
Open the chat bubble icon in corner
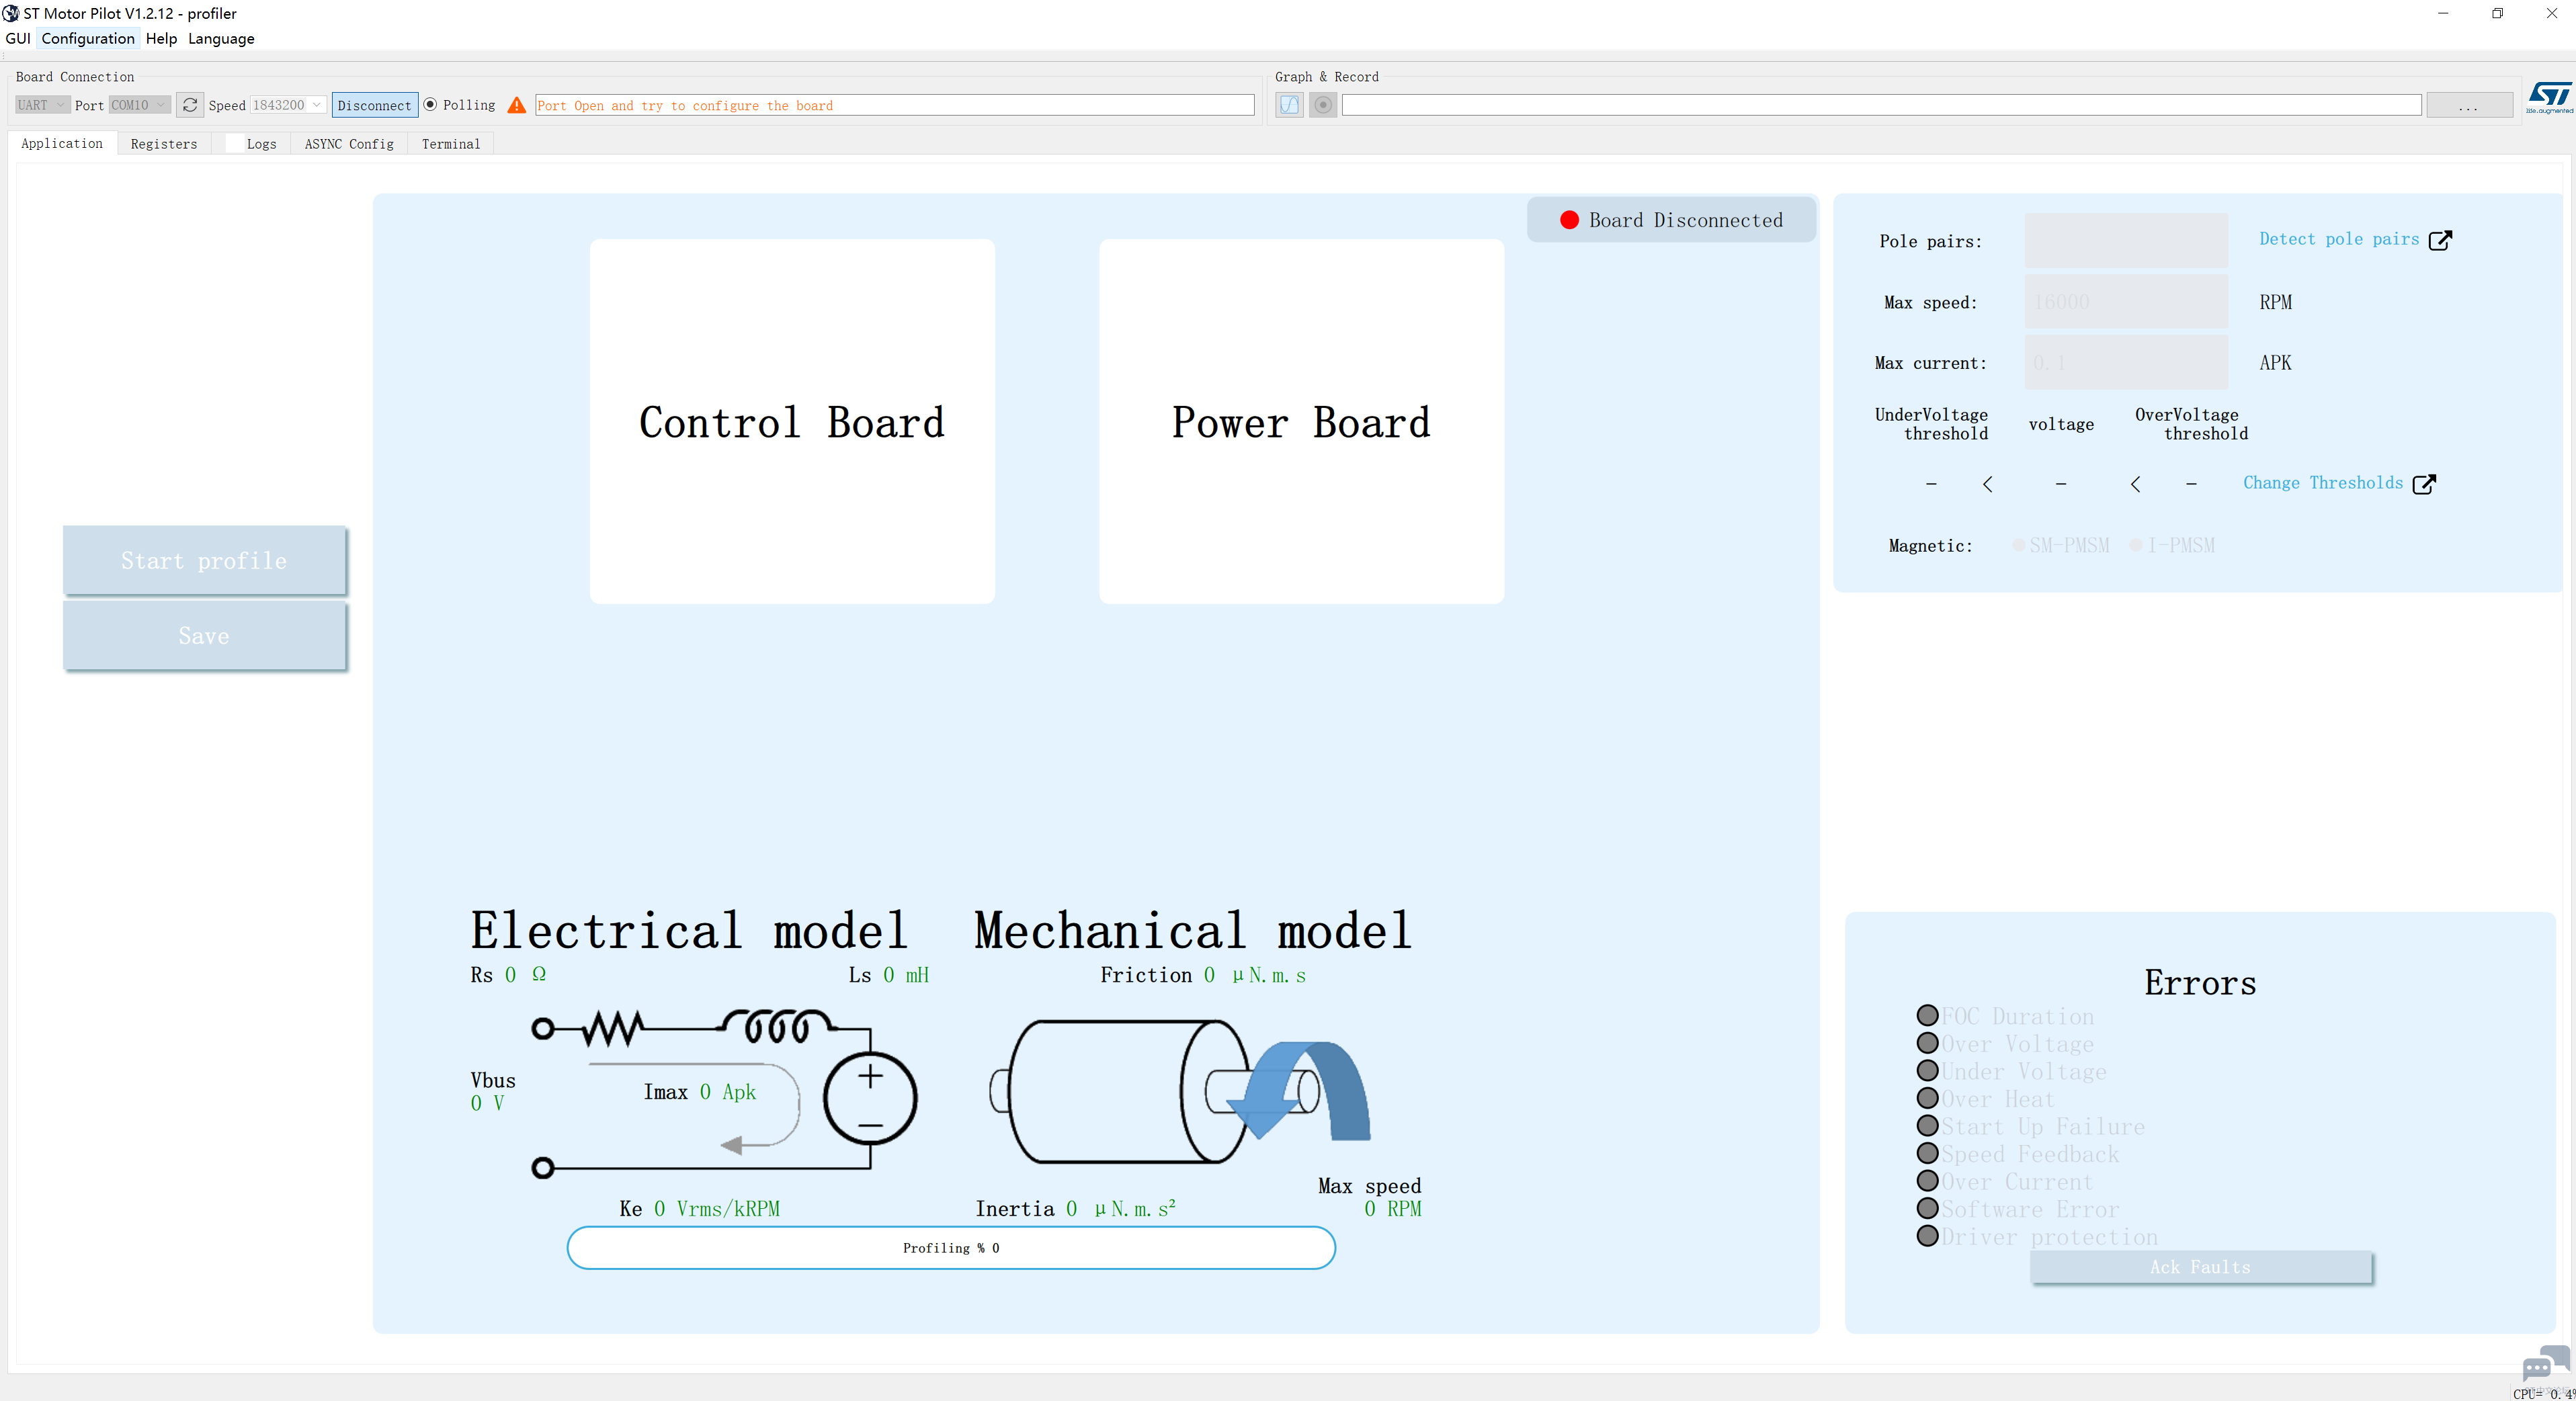click(2546, 1364)
